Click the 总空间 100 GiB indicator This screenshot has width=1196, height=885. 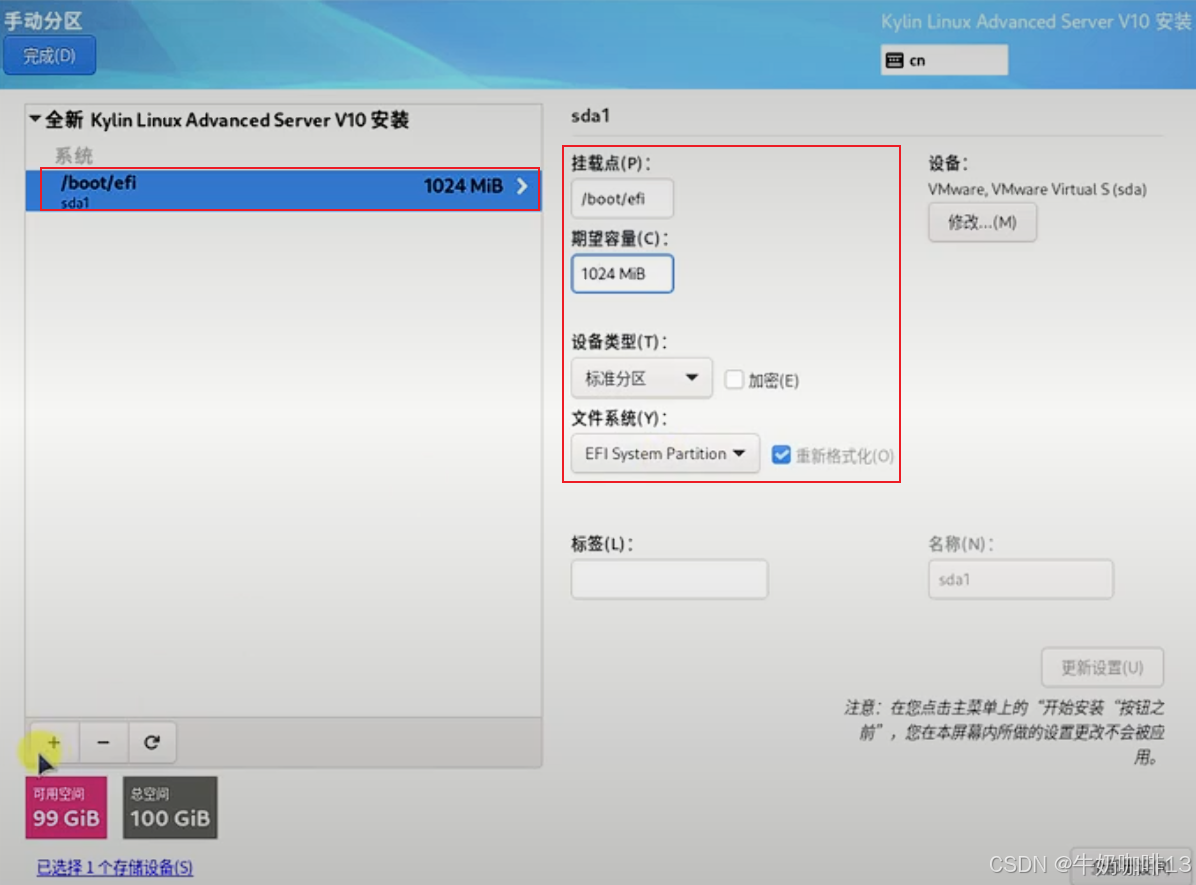(170, 808)
